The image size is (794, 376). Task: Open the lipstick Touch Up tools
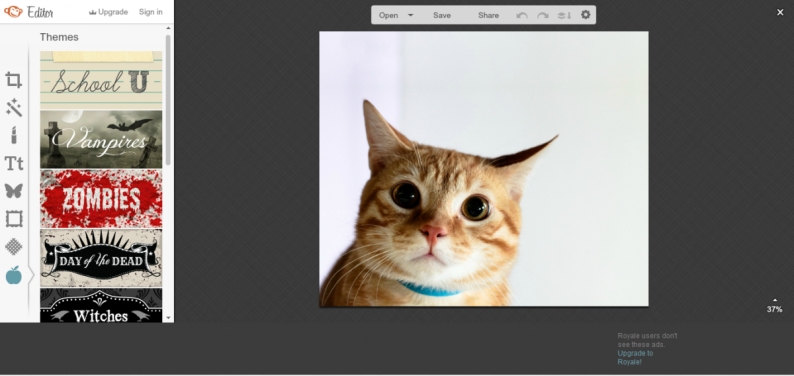14,135
